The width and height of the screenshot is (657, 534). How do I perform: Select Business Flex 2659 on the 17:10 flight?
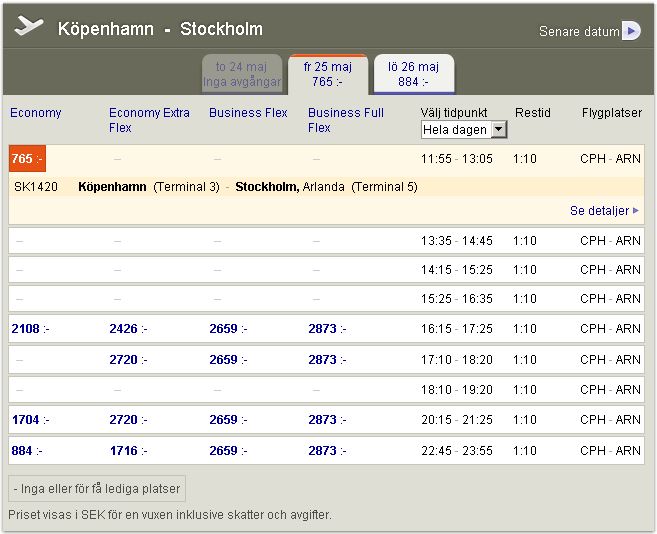228,359
